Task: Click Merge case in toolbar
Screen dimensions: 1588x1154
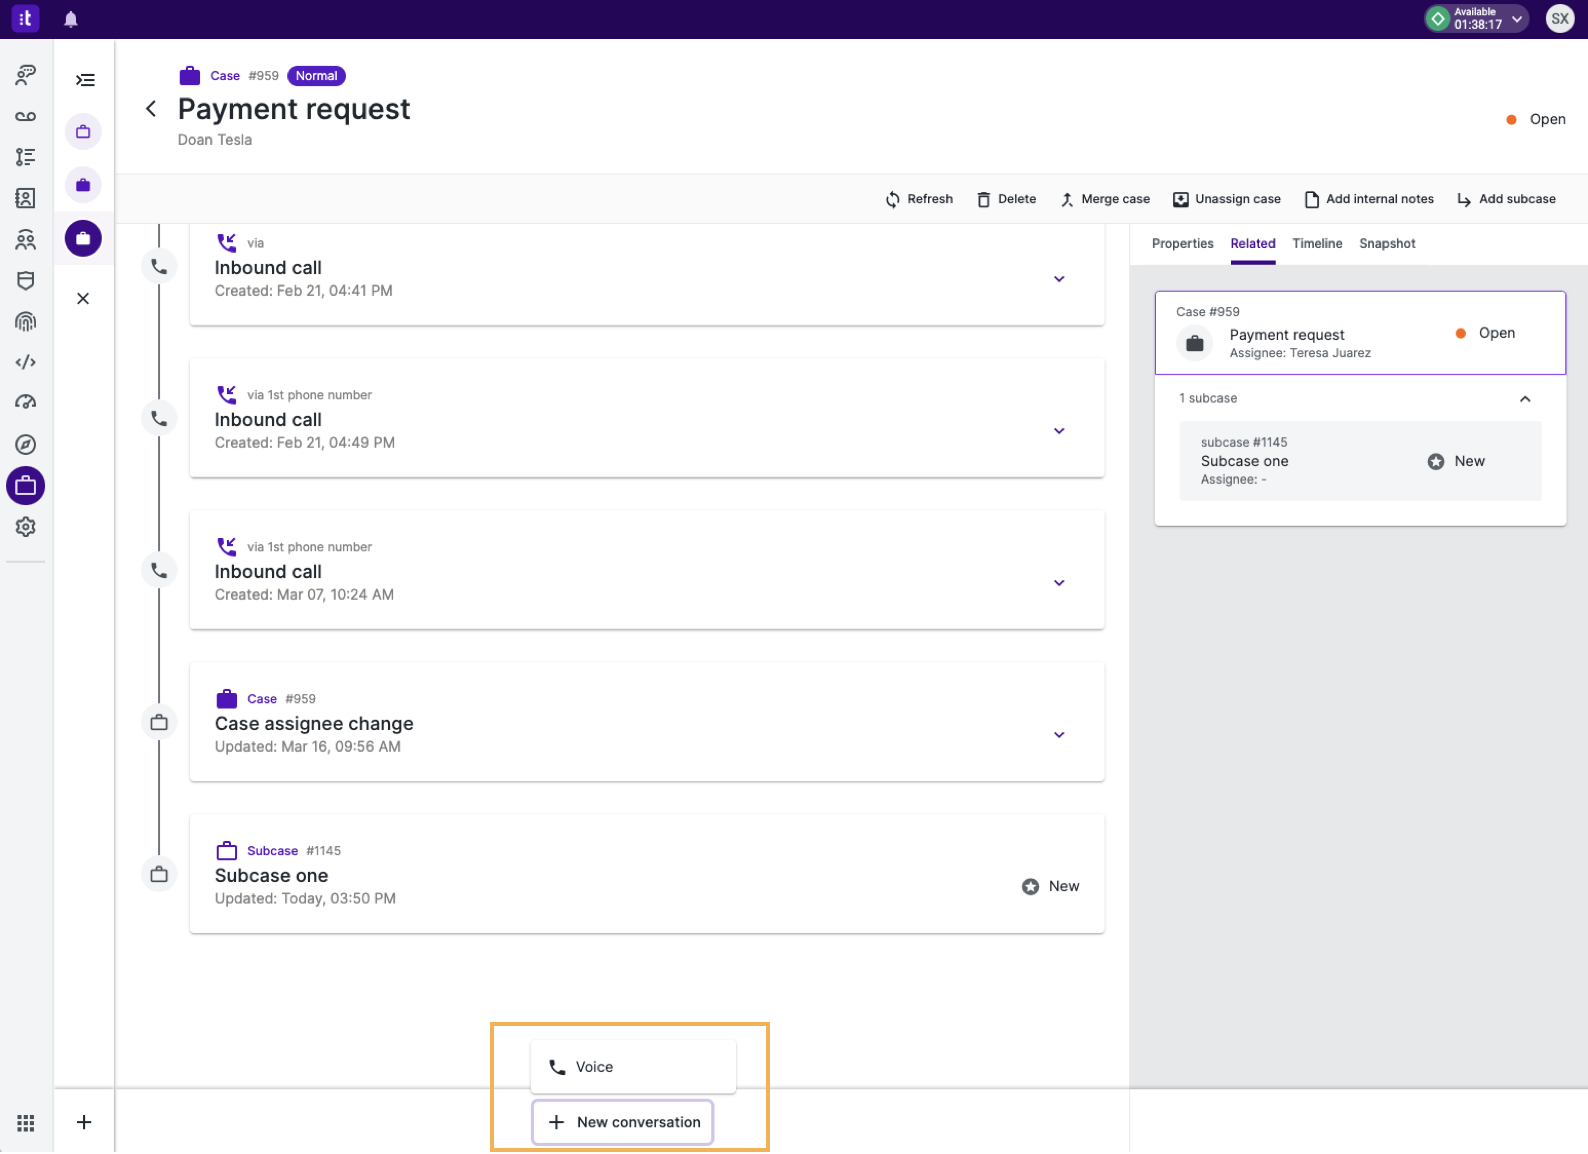Action: click(x=1105, y=199)
